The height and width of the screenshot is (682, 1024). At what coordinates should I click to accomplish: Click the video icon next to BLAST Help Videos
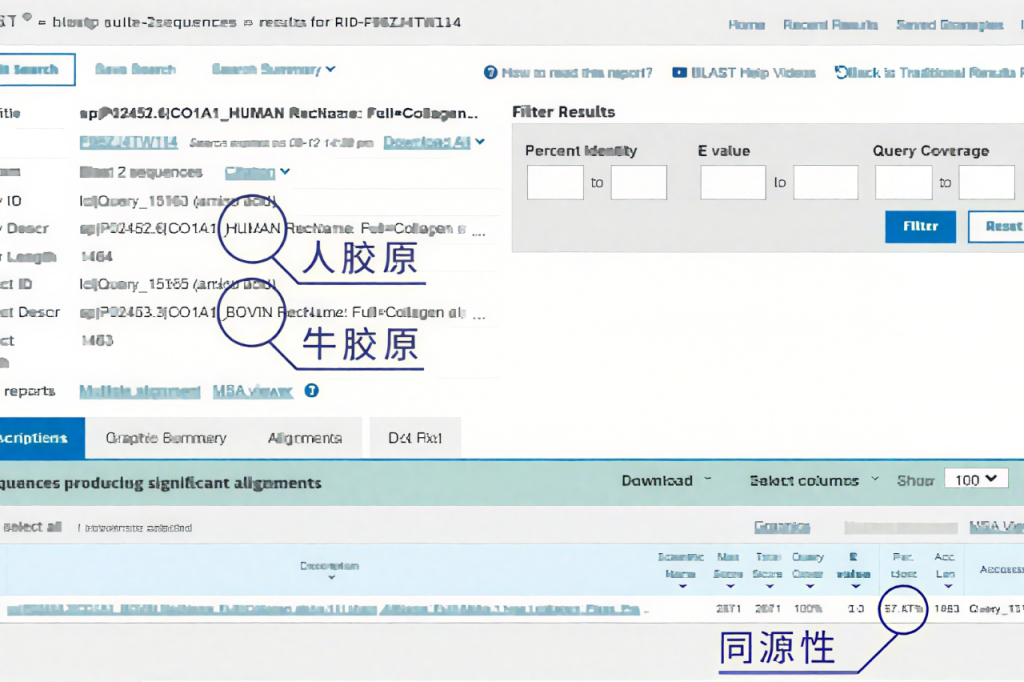tap(680, 73)
